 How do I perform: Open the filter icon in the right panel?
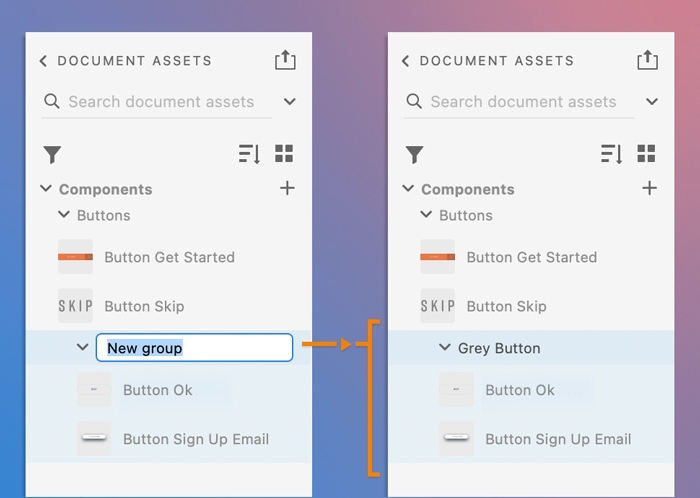click(x=414, y=154)
